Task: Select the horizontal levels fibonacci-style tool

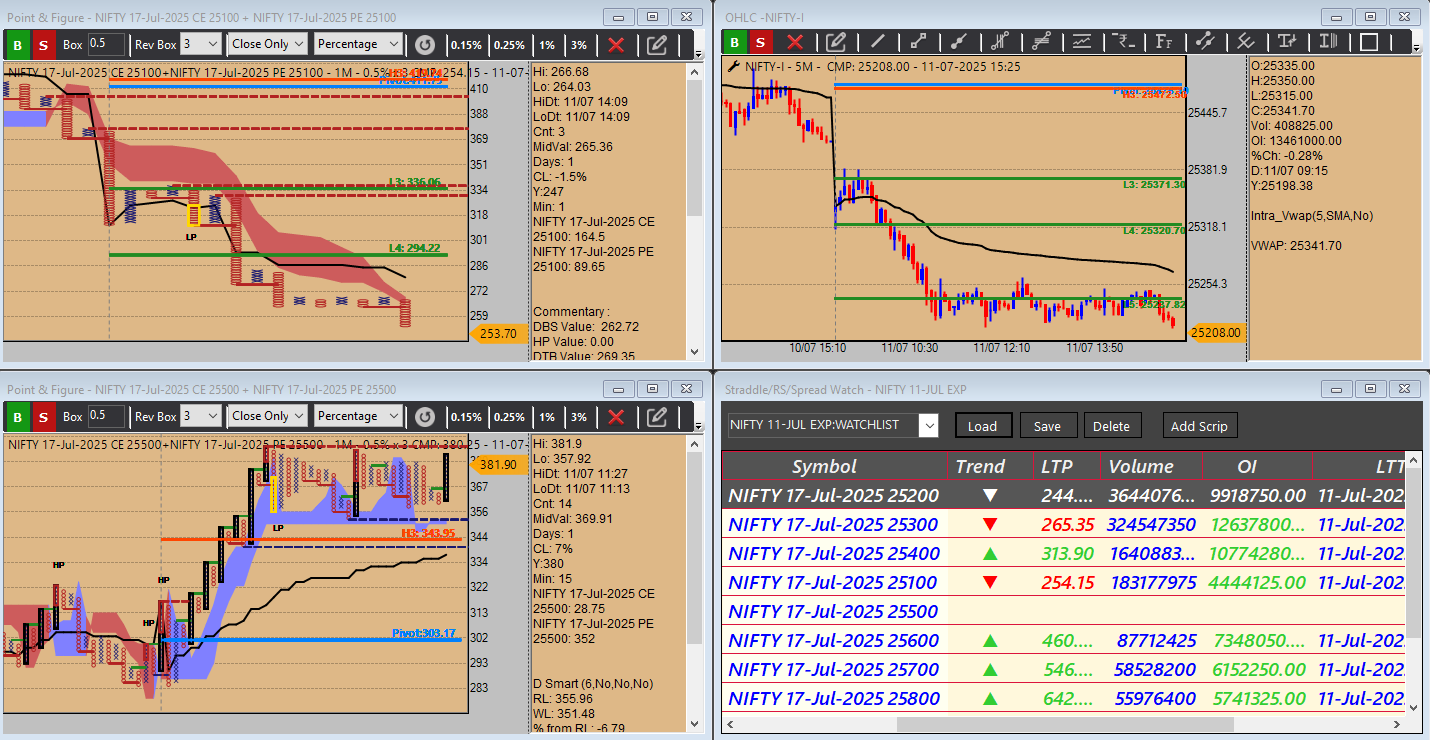Action: pyautogui.click(x=1041, y=42)
